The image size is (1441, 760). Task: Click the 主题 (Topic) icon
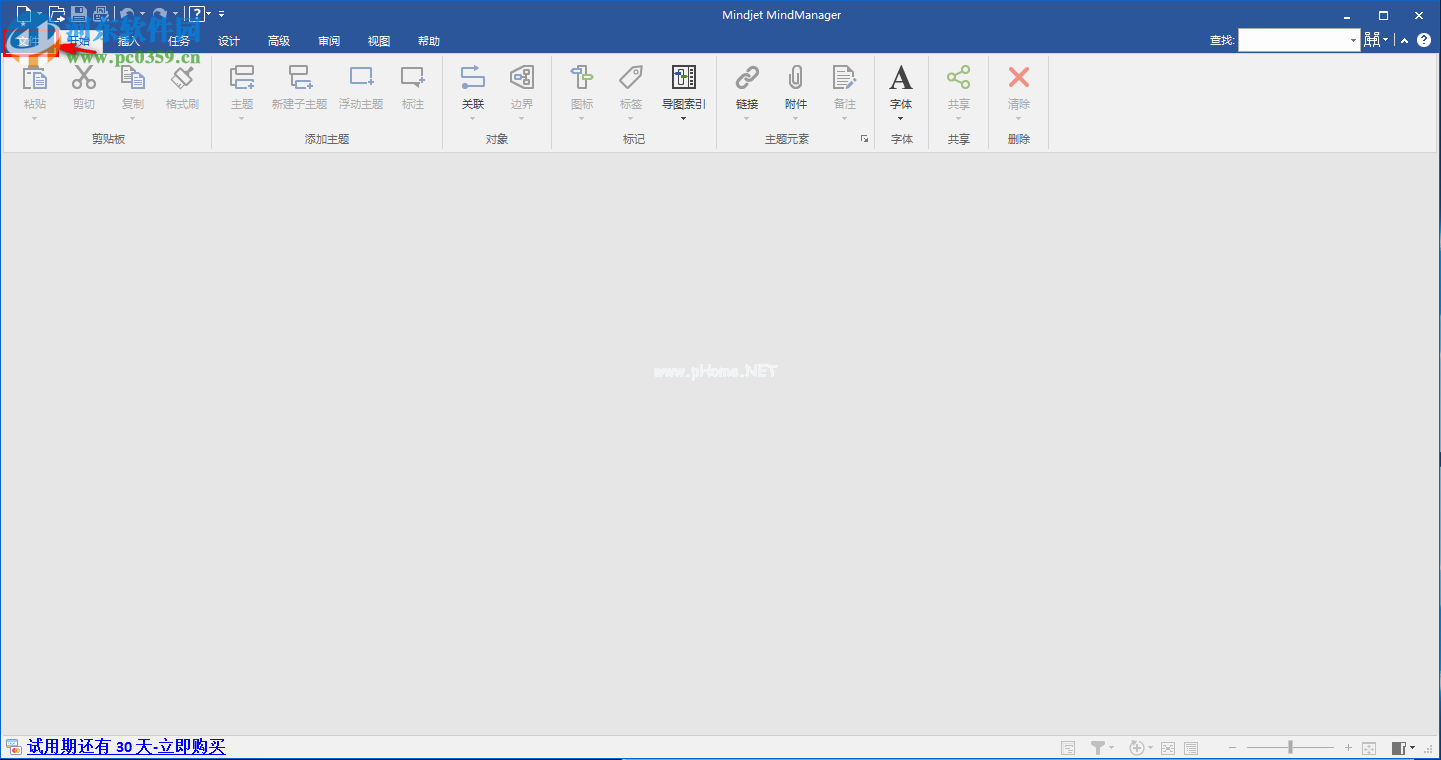[242, 77]
